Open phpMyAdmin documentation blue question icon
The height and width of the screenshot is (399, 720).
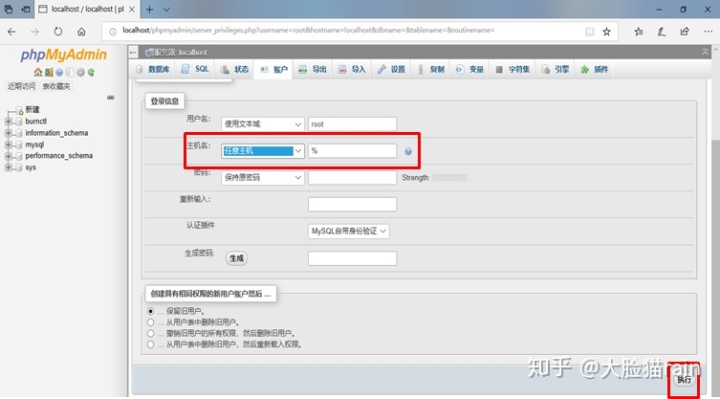59,72
